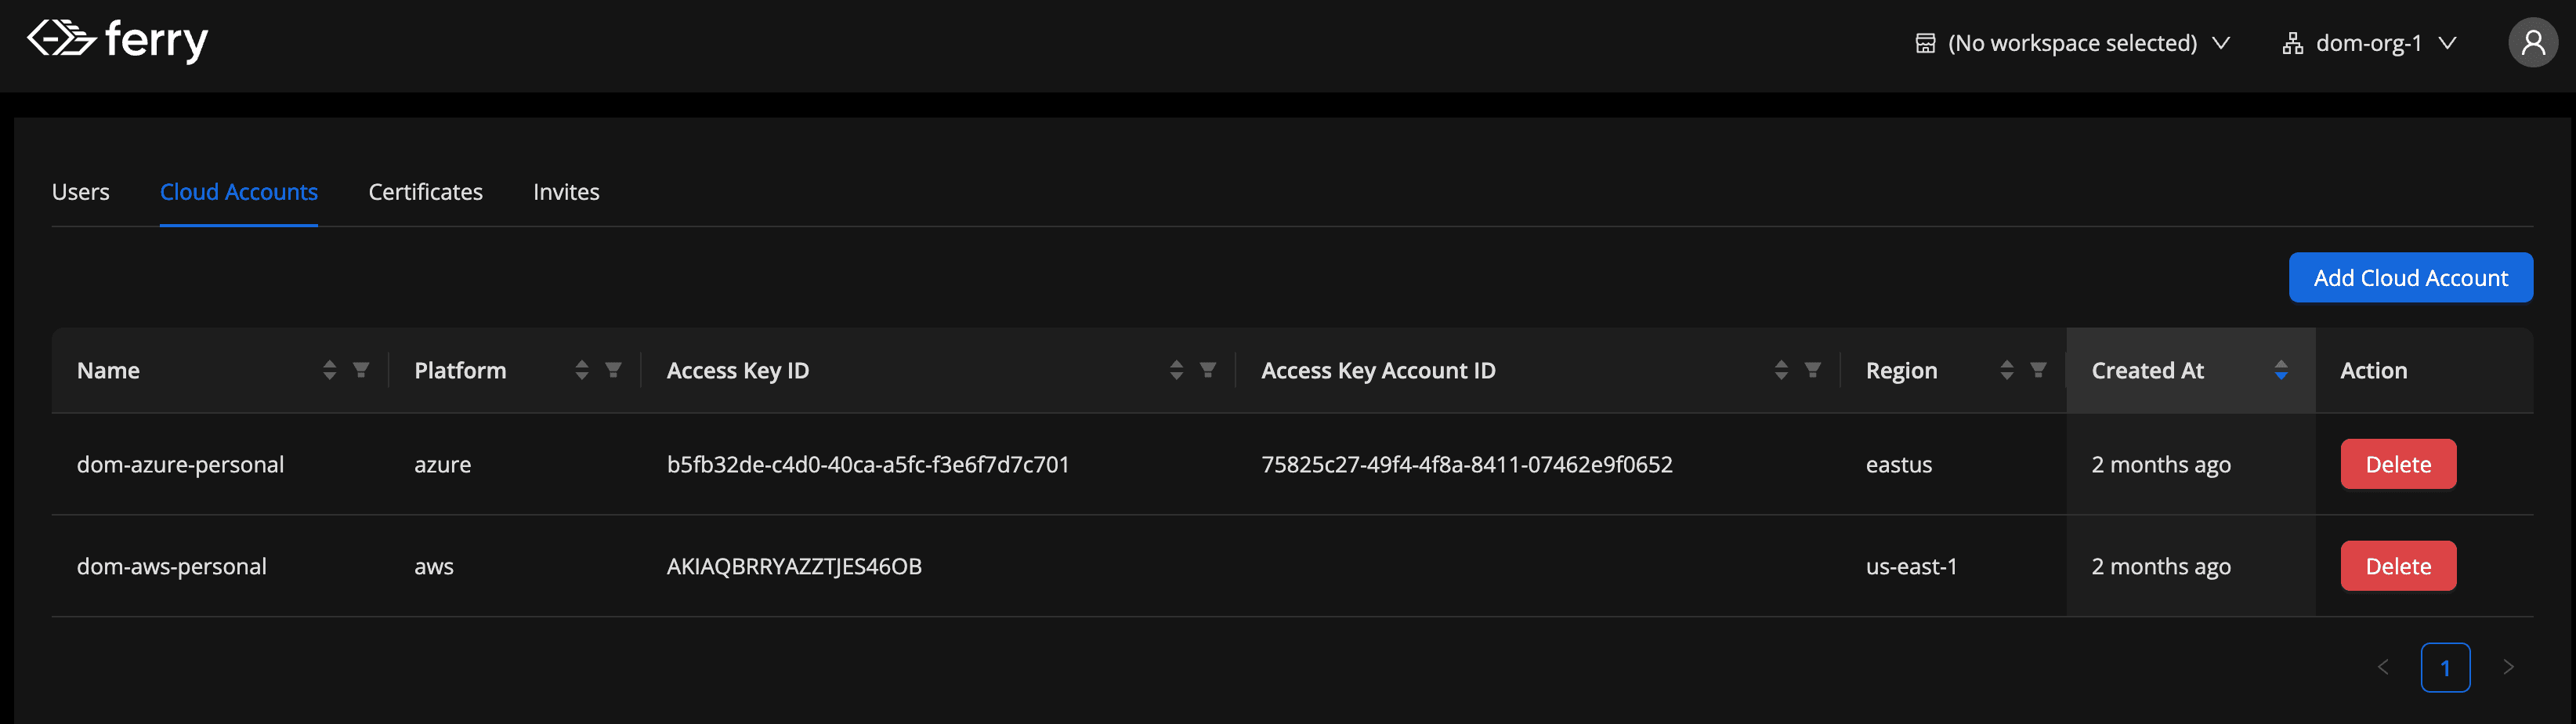Go to next page arrow
The width and height of the screenshot is (2576, 724).
pyautogui.click(x=2508, y=667)
